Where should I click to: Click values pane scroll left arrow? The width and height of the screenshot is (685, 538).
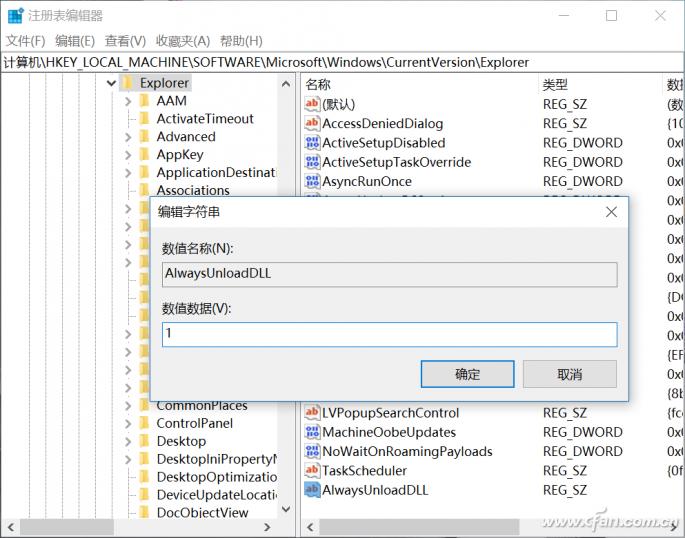(310, 528)
